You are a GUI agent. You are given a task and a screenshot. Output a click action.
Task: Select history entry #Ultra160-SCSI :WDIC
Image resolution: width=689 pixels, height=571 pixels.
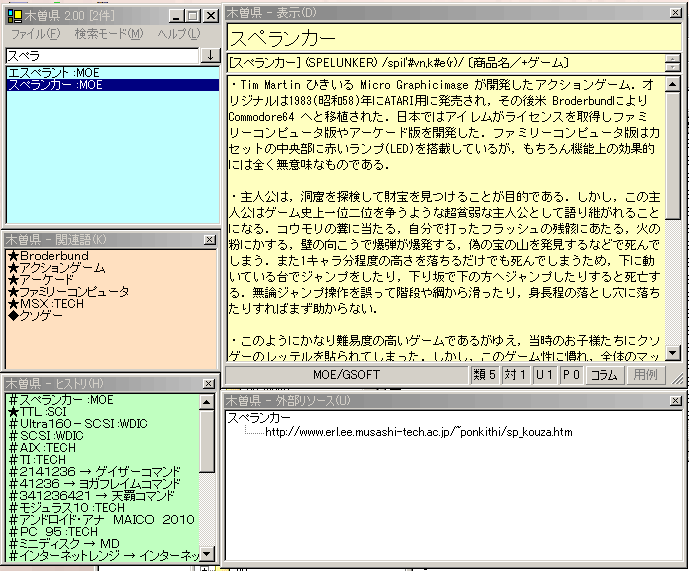tap(78, 424)
